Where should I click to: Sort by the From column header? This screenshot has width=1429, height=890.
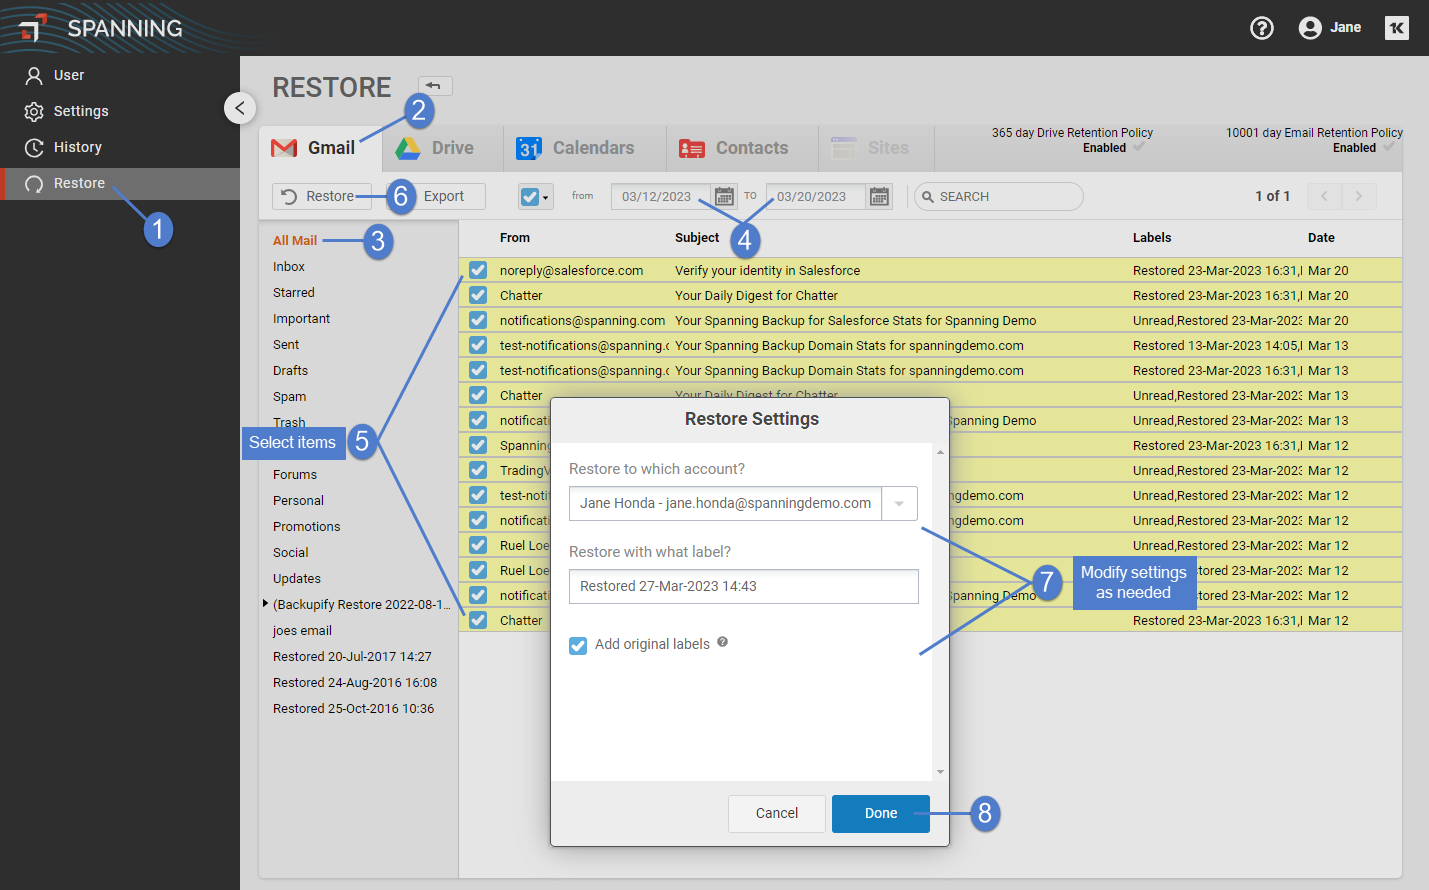tap(515, 238)
